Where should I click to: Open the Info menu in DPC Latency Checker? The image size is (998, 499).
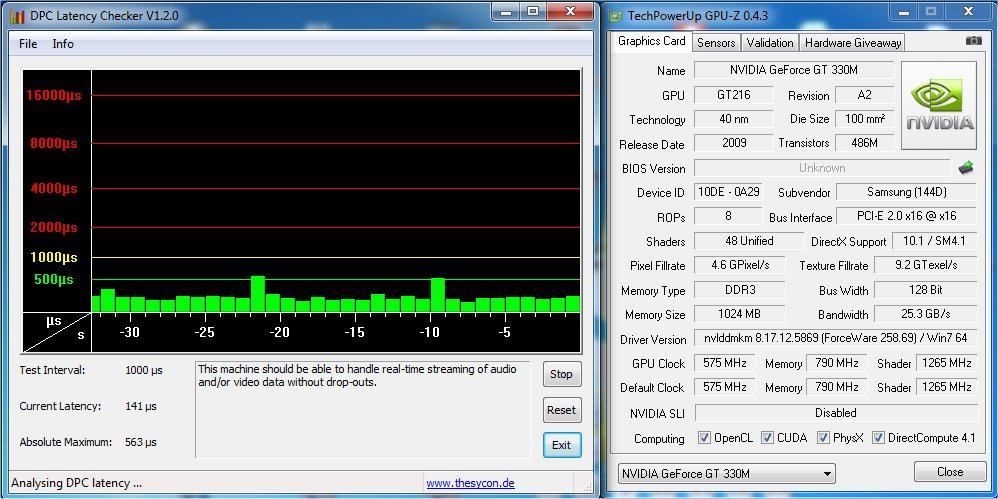pyautogui.click(x=63, y=44)
